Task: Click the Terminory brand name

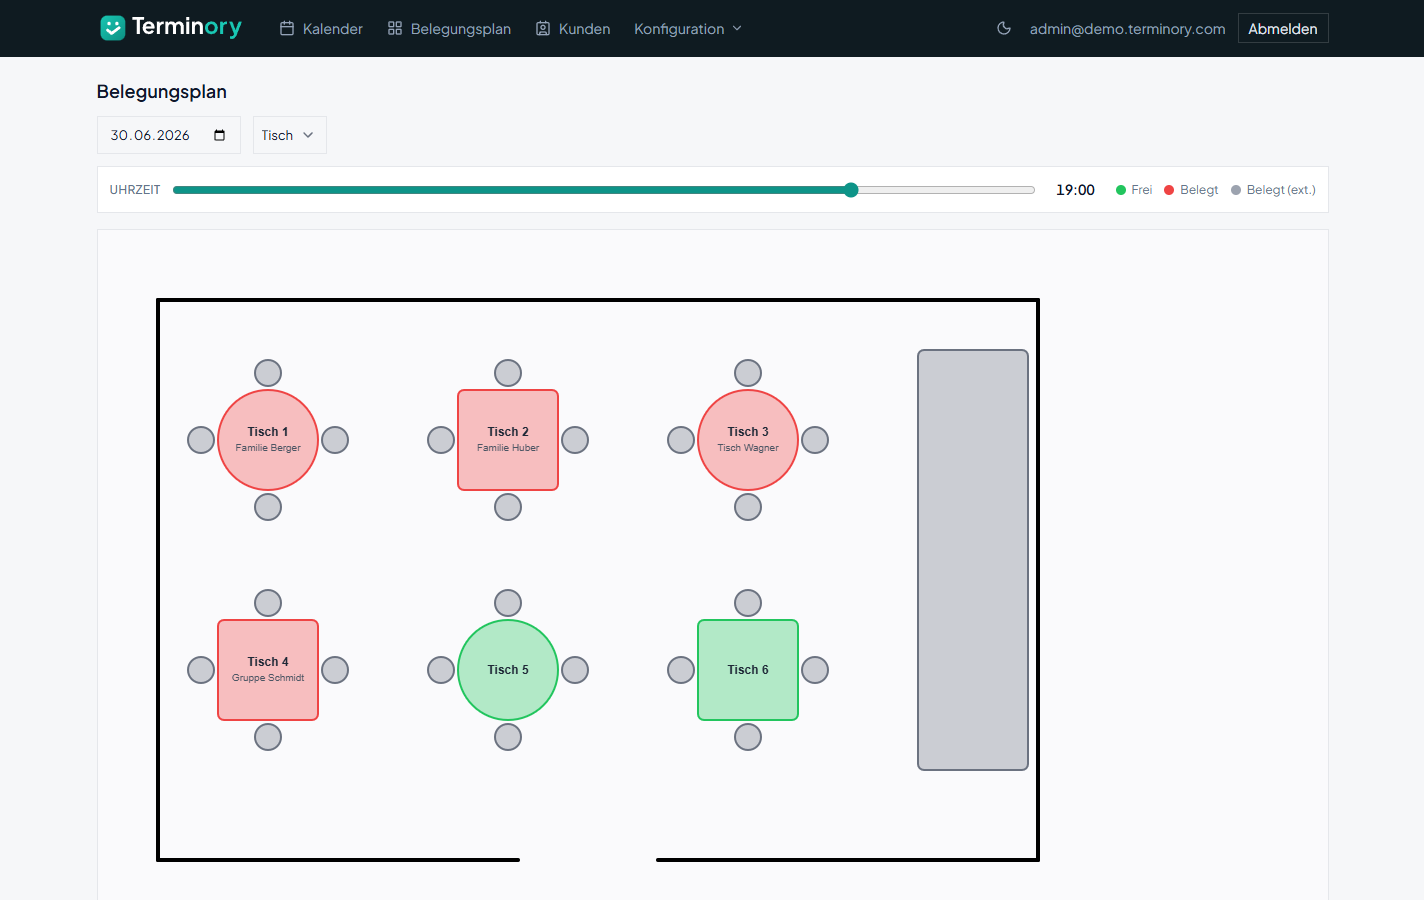Action: point(187,27)
